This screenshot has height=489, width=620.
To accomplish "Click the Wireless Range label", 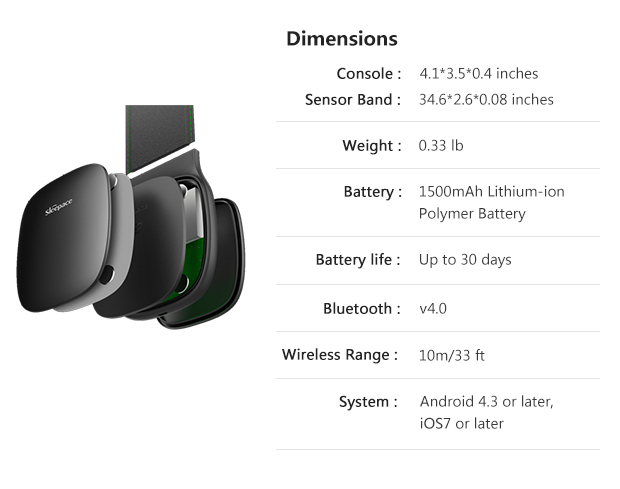I will (x=341, y=354).
